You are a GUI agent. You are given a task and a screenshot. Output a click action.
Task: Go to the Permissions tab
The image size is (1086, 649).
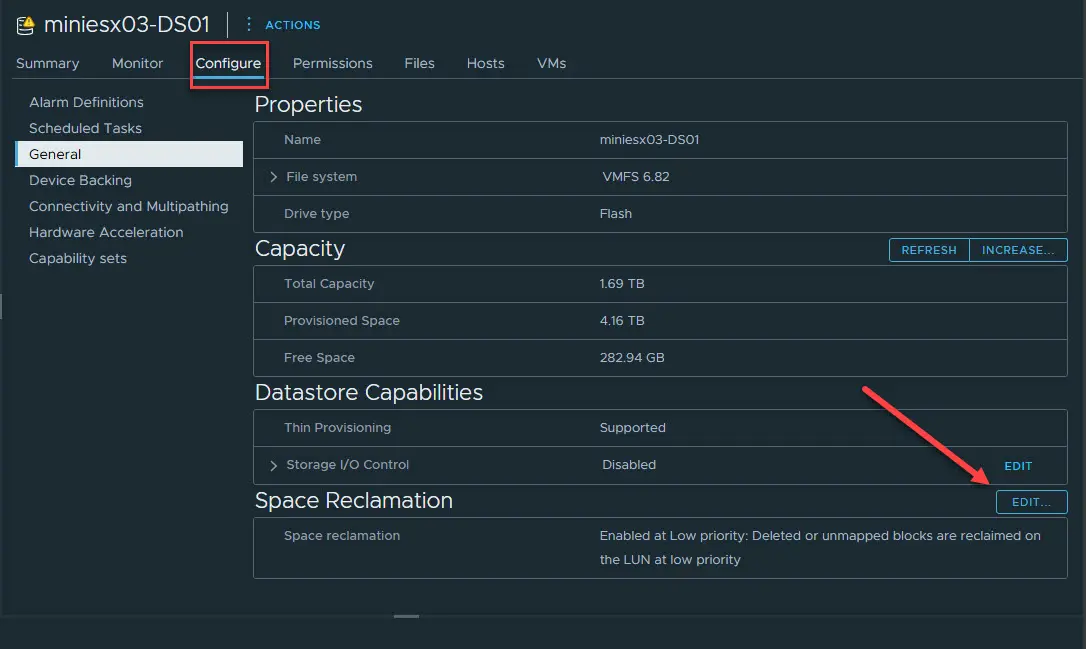332,63
